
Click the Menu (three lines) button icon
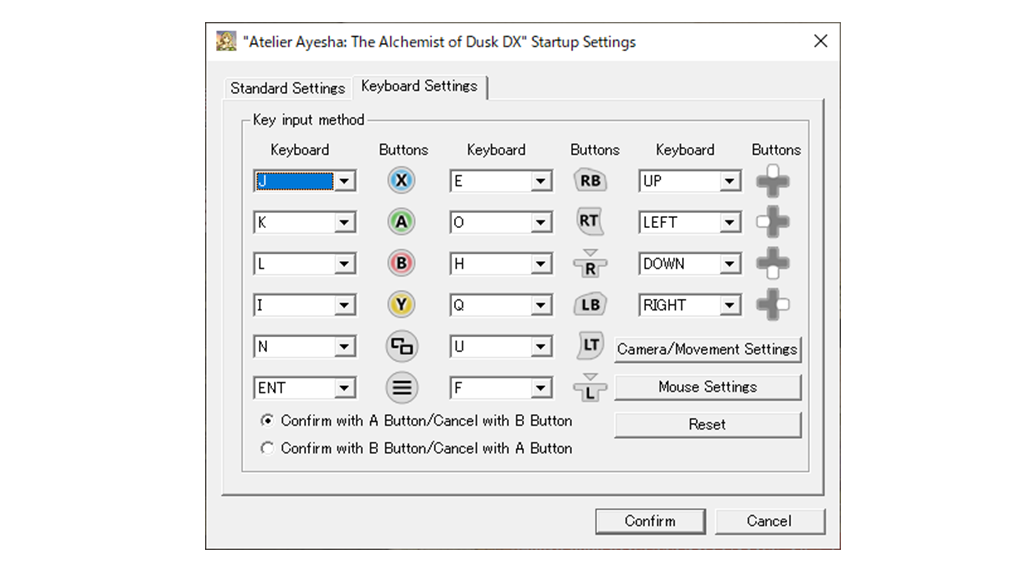(x=401, y=388)
